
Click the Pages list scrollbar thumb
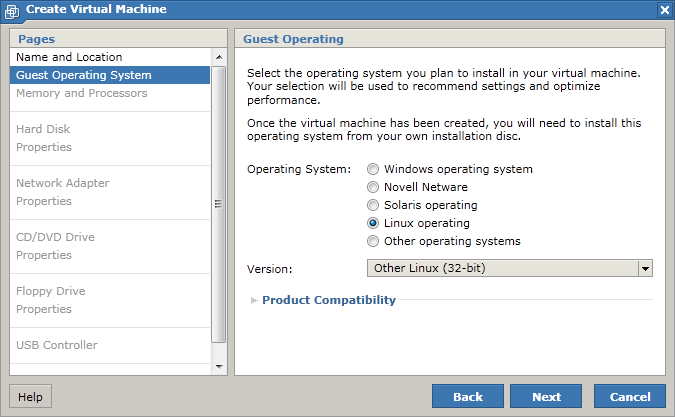click(219, 204)
